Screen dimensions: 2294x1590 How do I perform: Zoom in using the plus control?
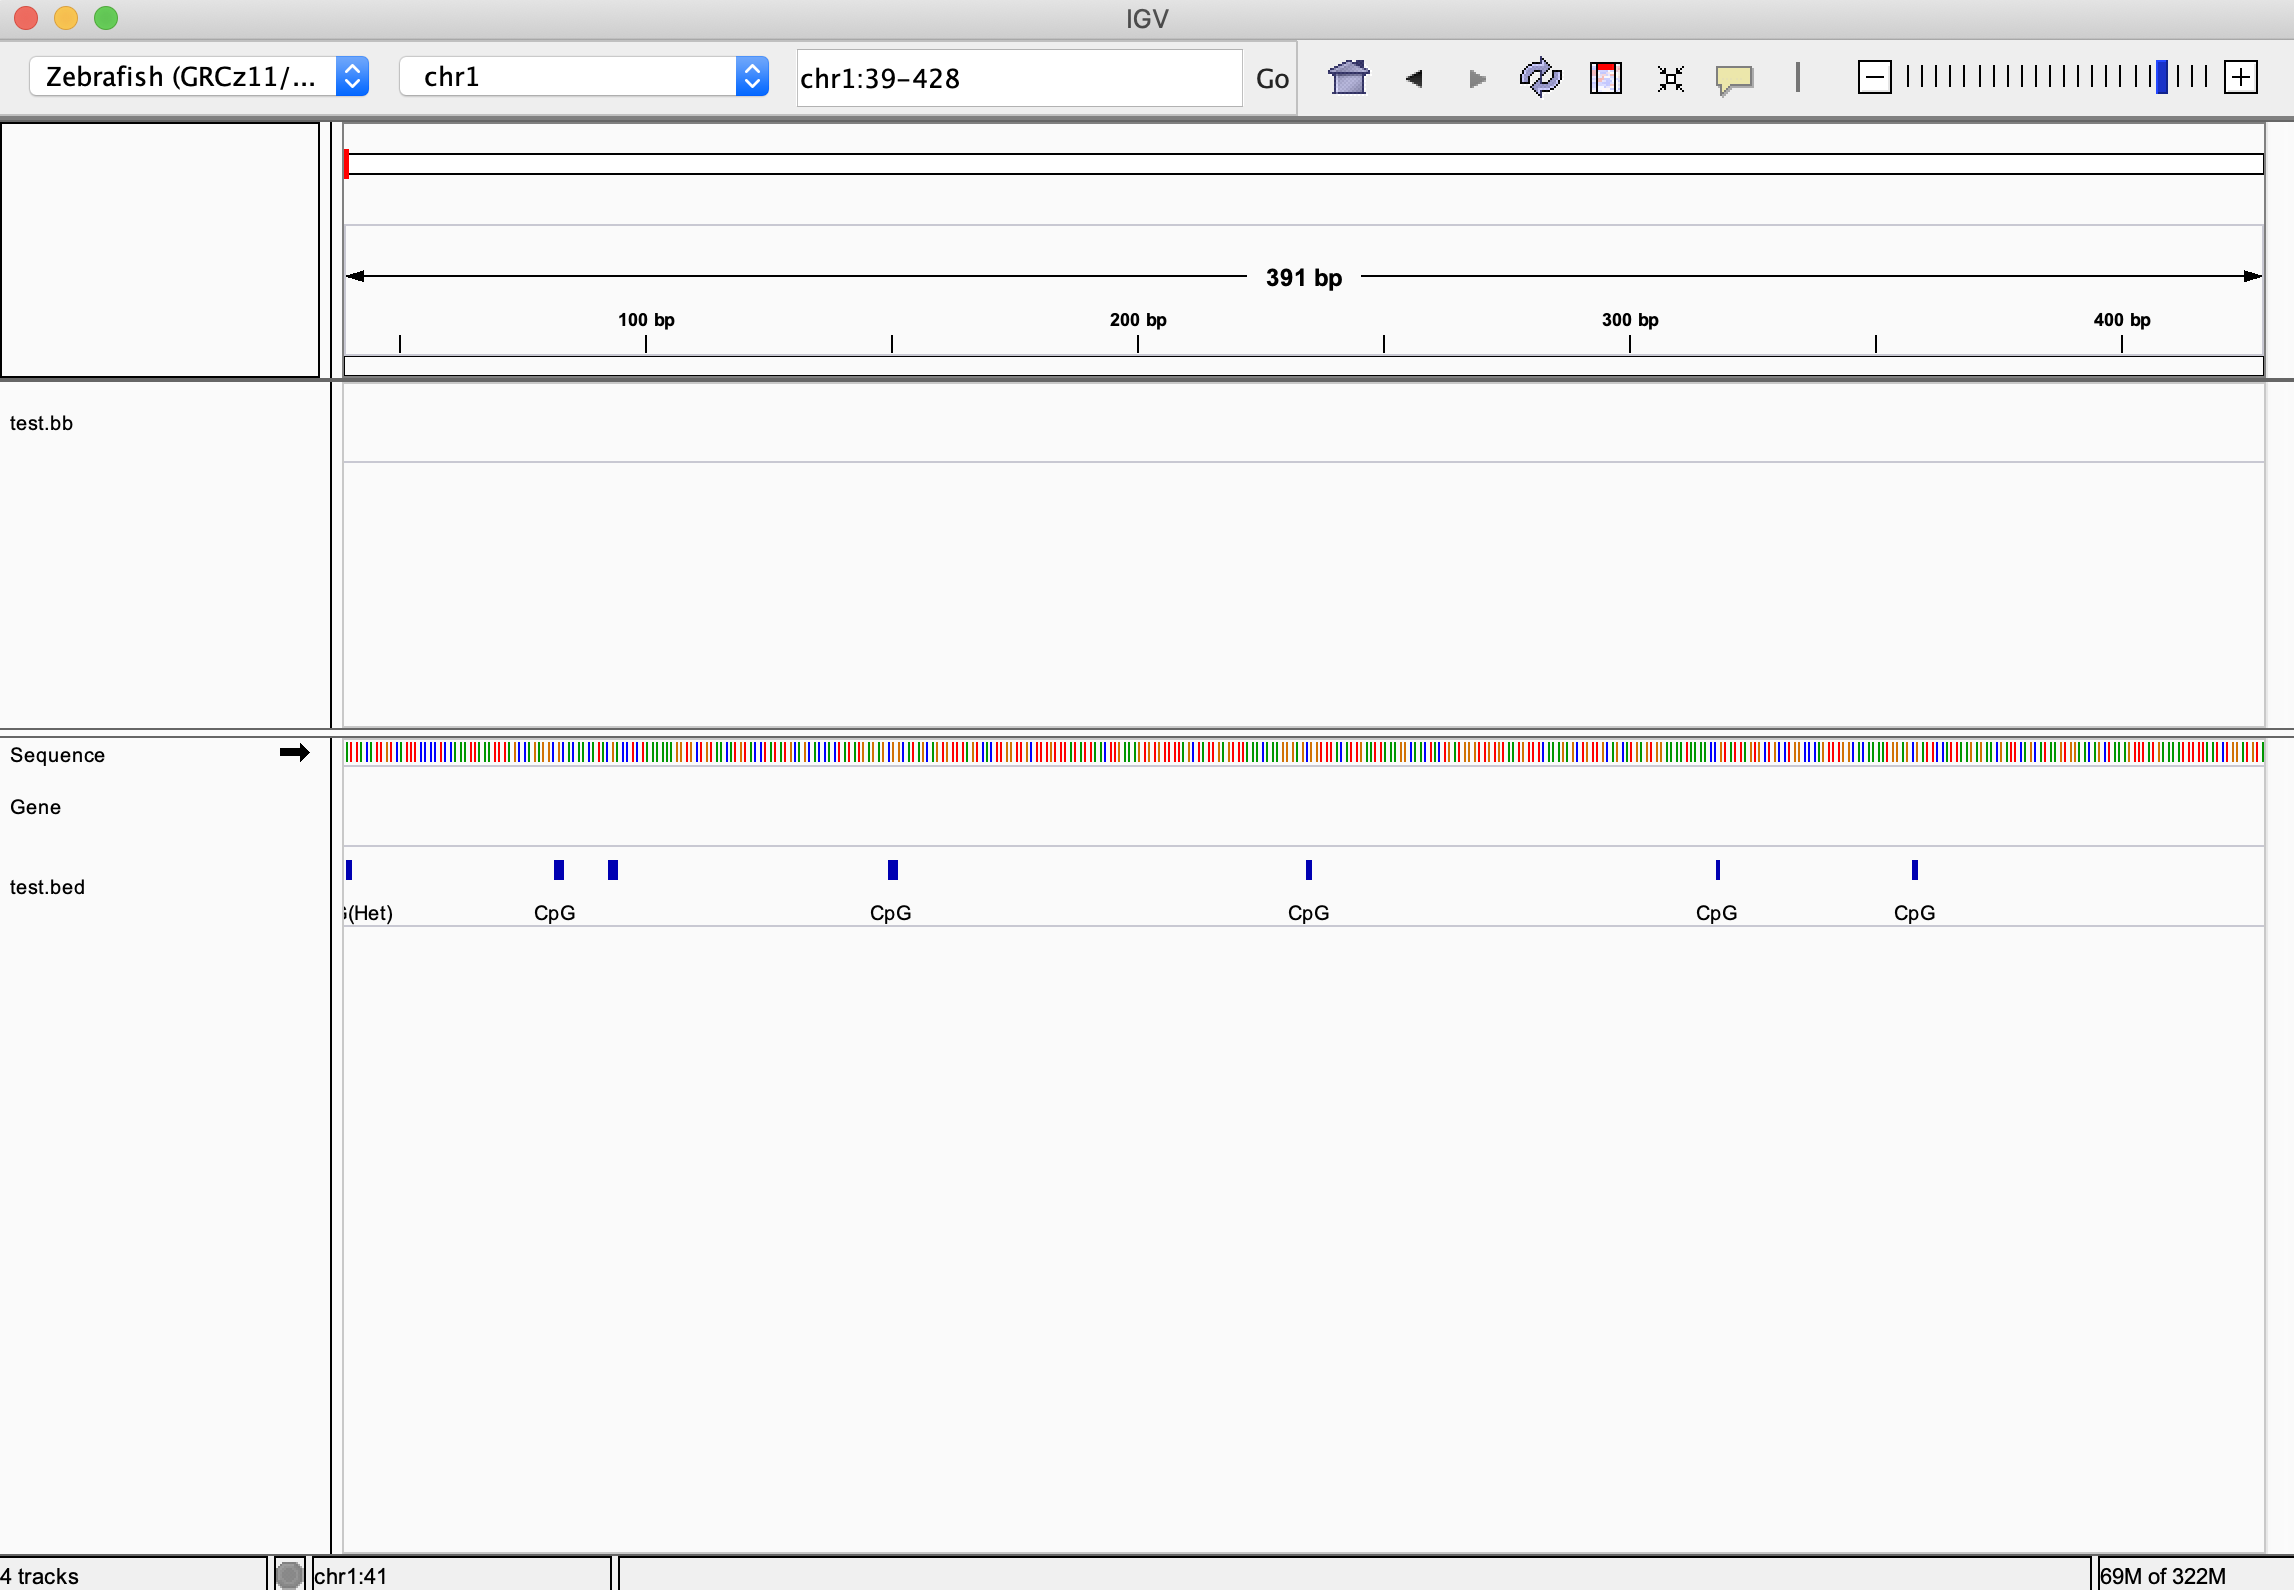(x=2240, y=76)
